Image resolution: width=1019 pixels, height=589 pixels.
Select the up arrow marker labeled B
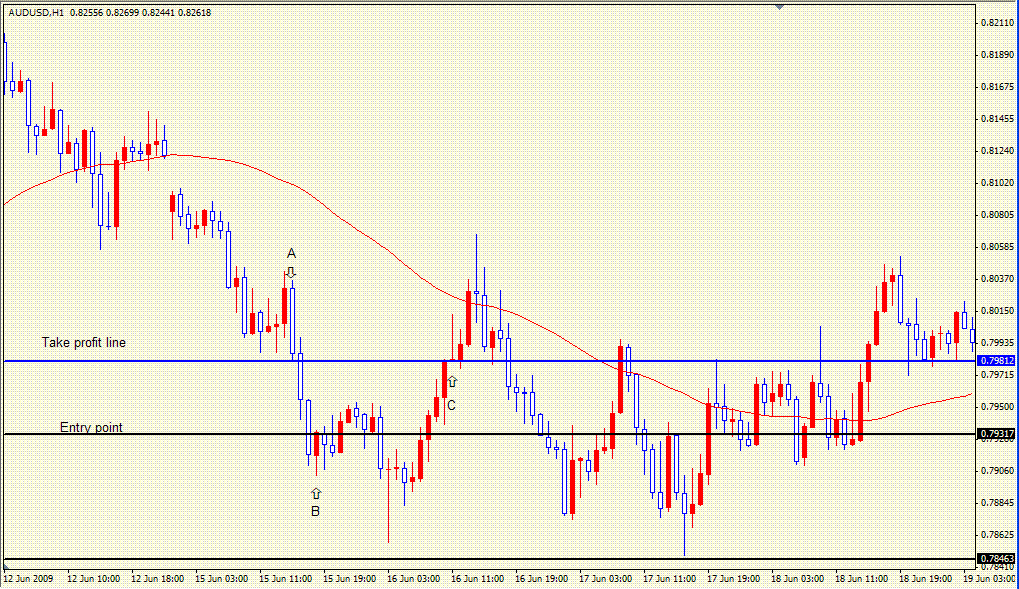pos(316,491)
